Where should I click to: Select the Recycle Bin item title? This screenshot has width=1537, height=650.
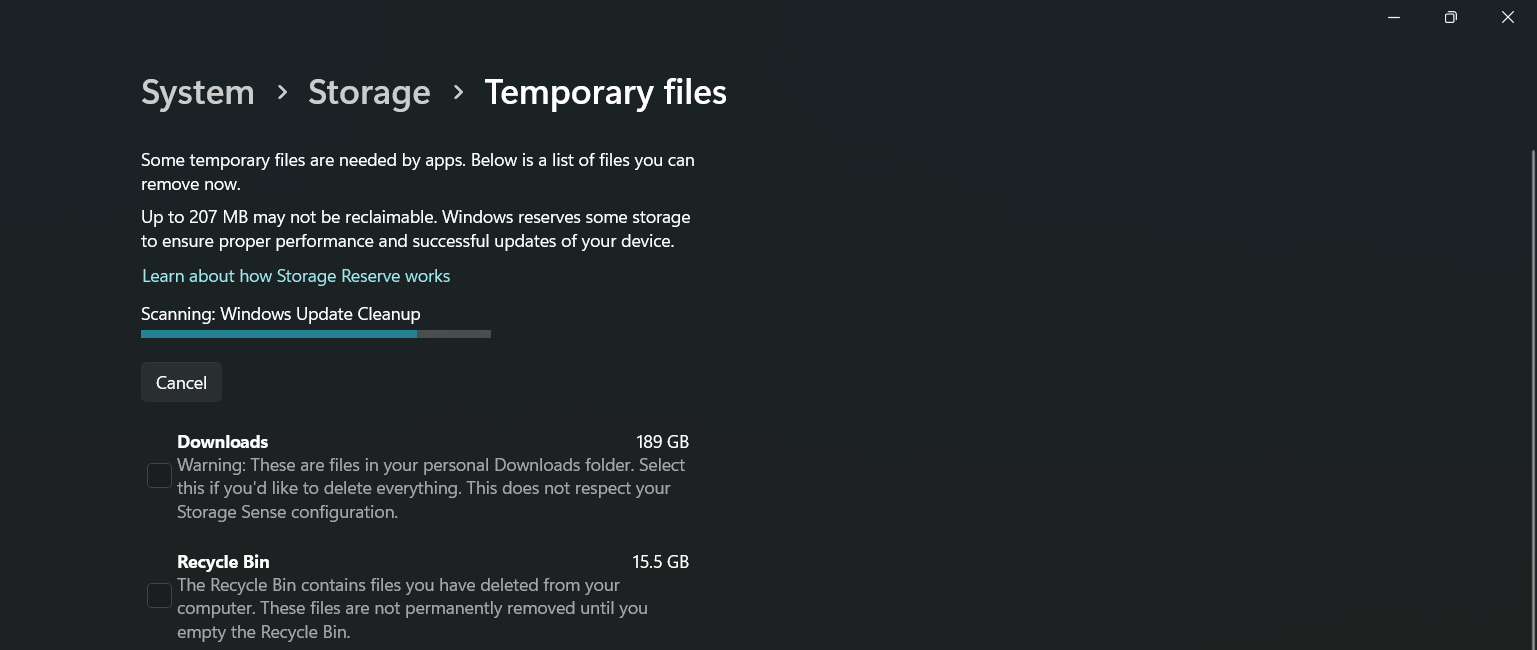tap(223, 561)
